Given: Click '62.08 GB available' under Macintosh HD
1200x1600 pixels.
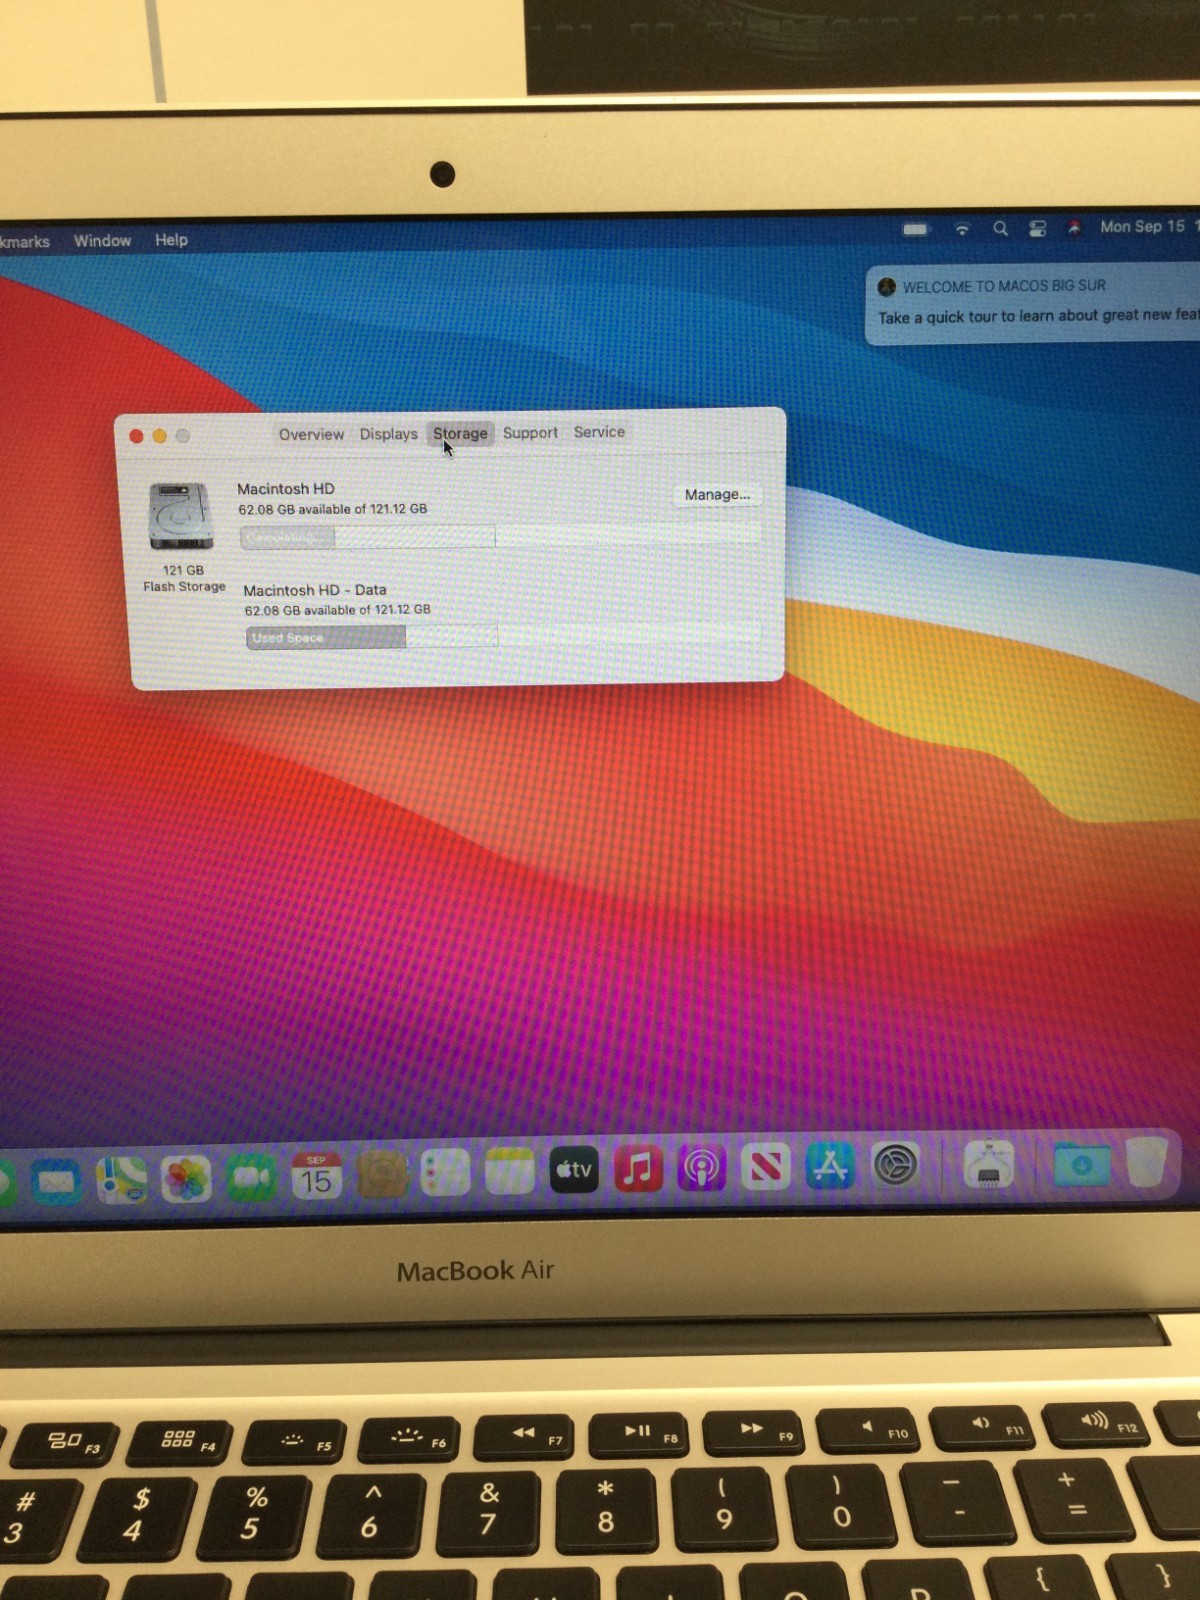Looking at the screenshot, I should pos(332,509).
